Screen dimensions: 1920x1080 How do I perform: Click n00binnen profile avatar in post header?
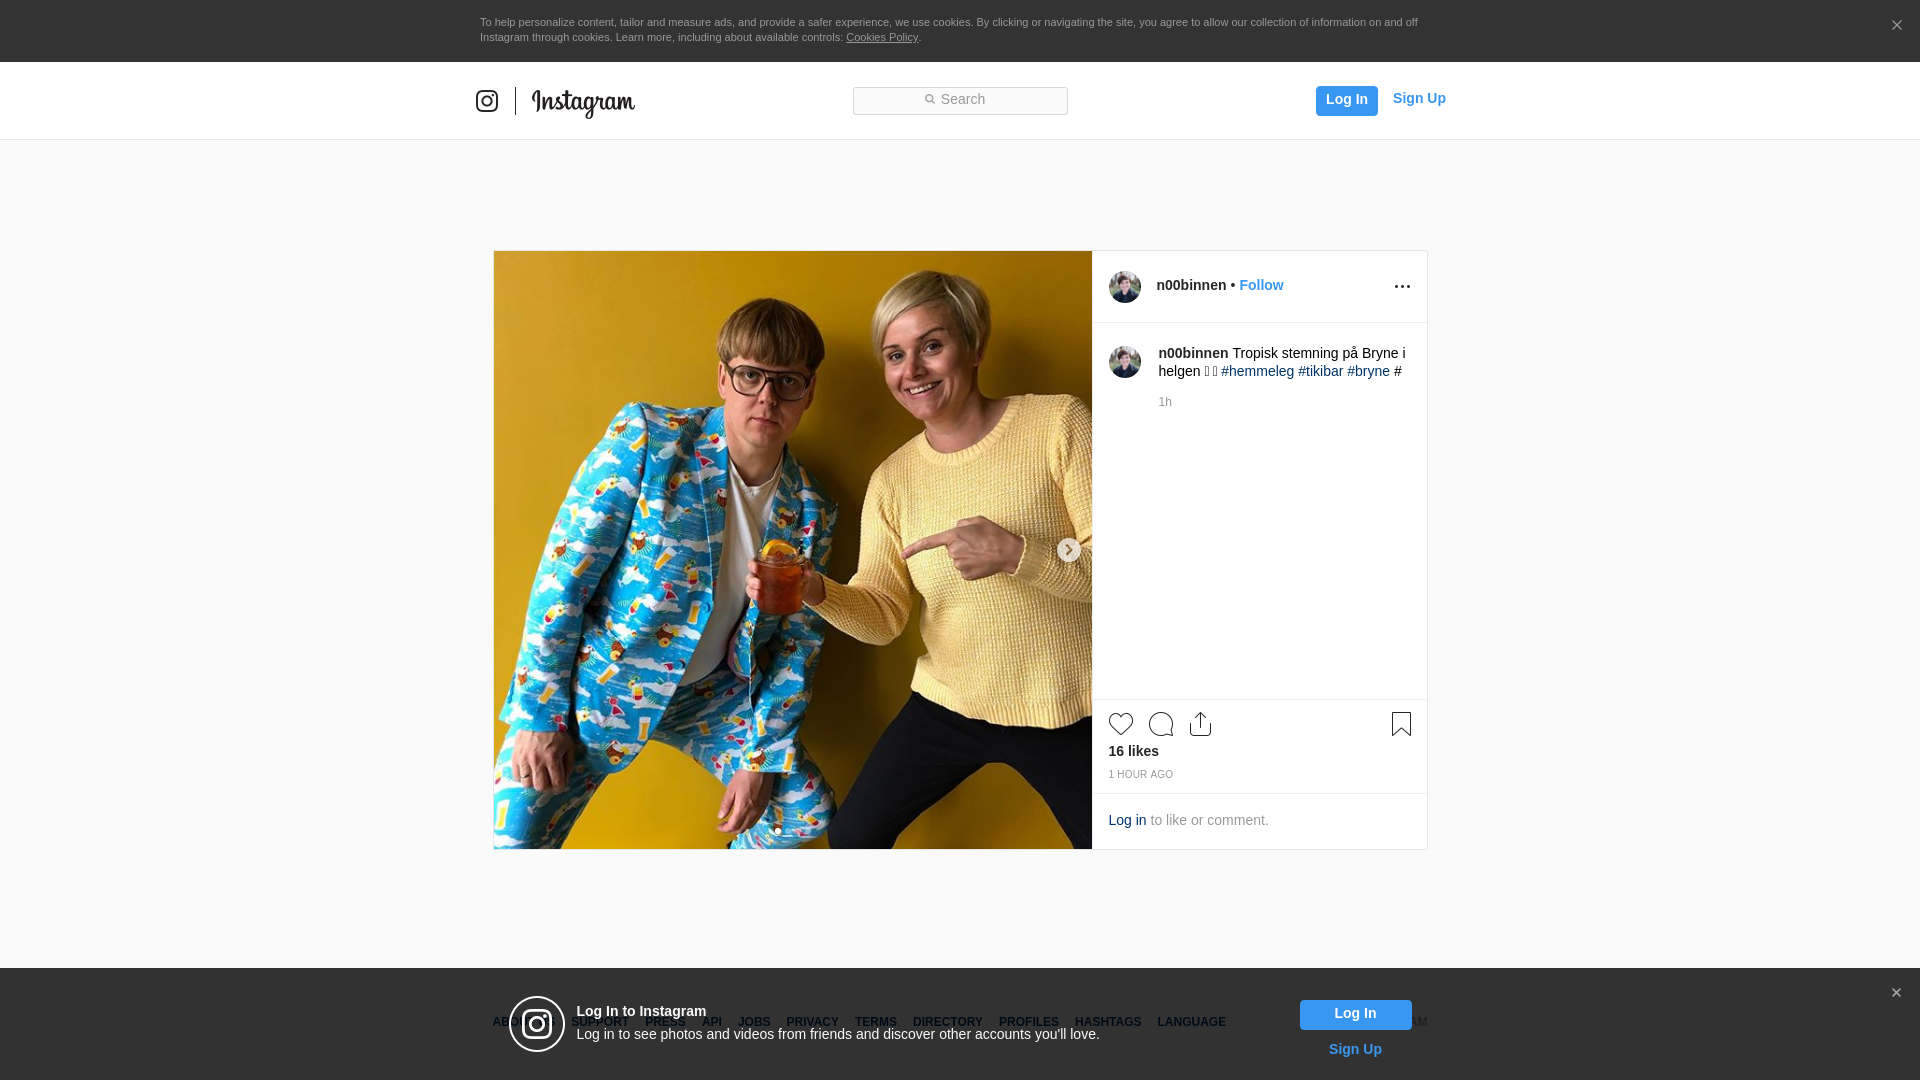click(x=1124, y=287)
